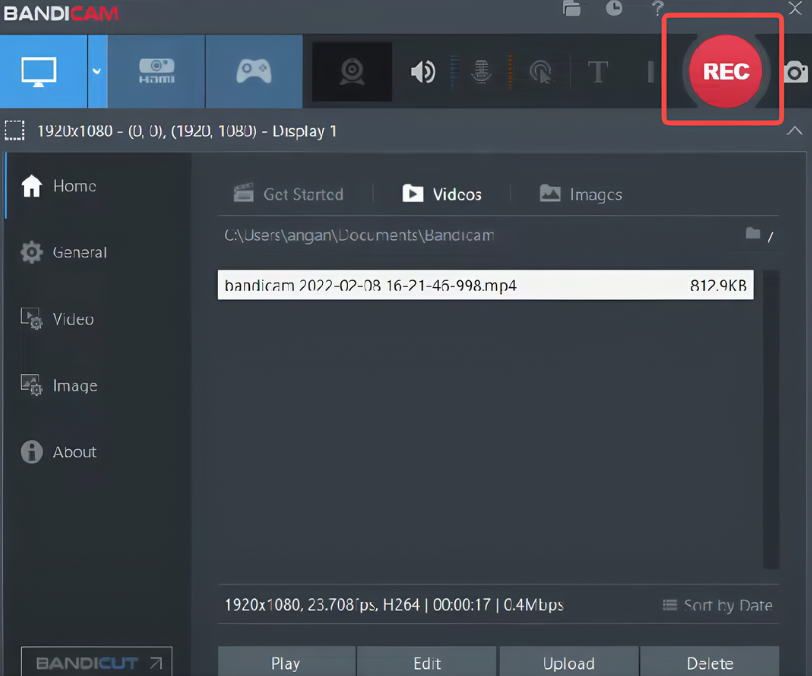
Task: Toggle mouse click effects icon
Action: click(541, 71)
